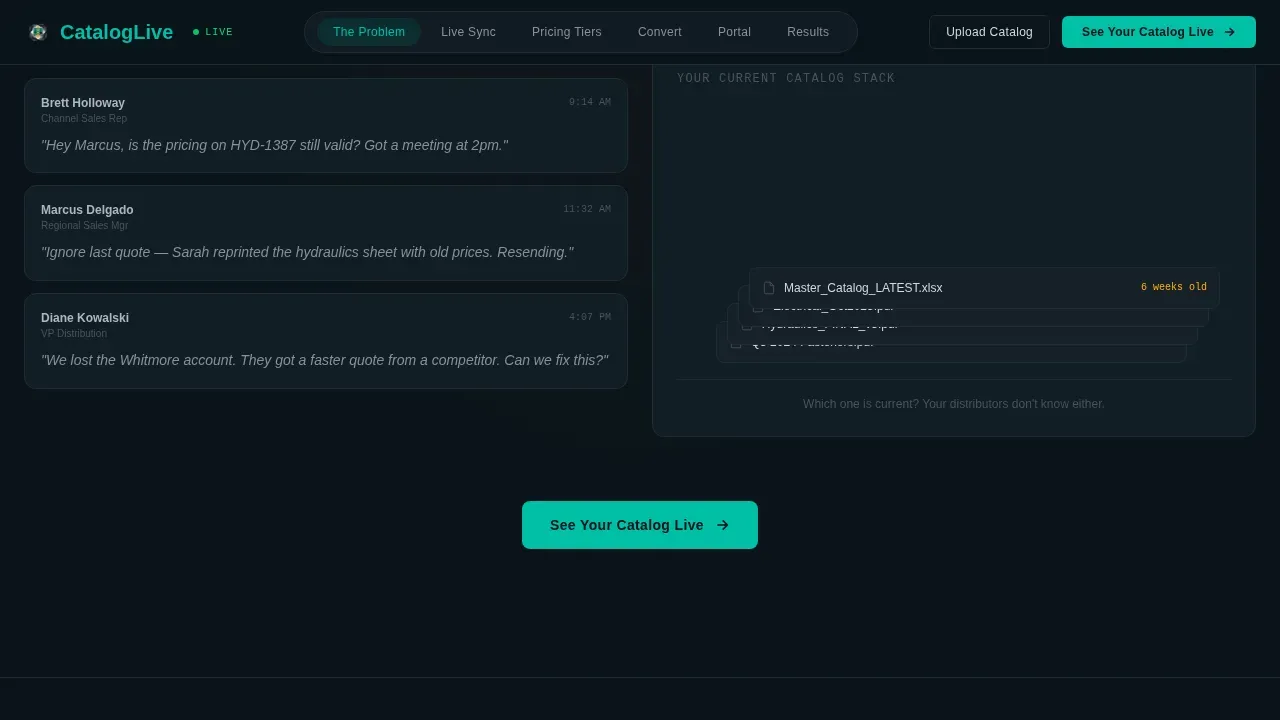Switch to Live Sync section

click(468, 32)
